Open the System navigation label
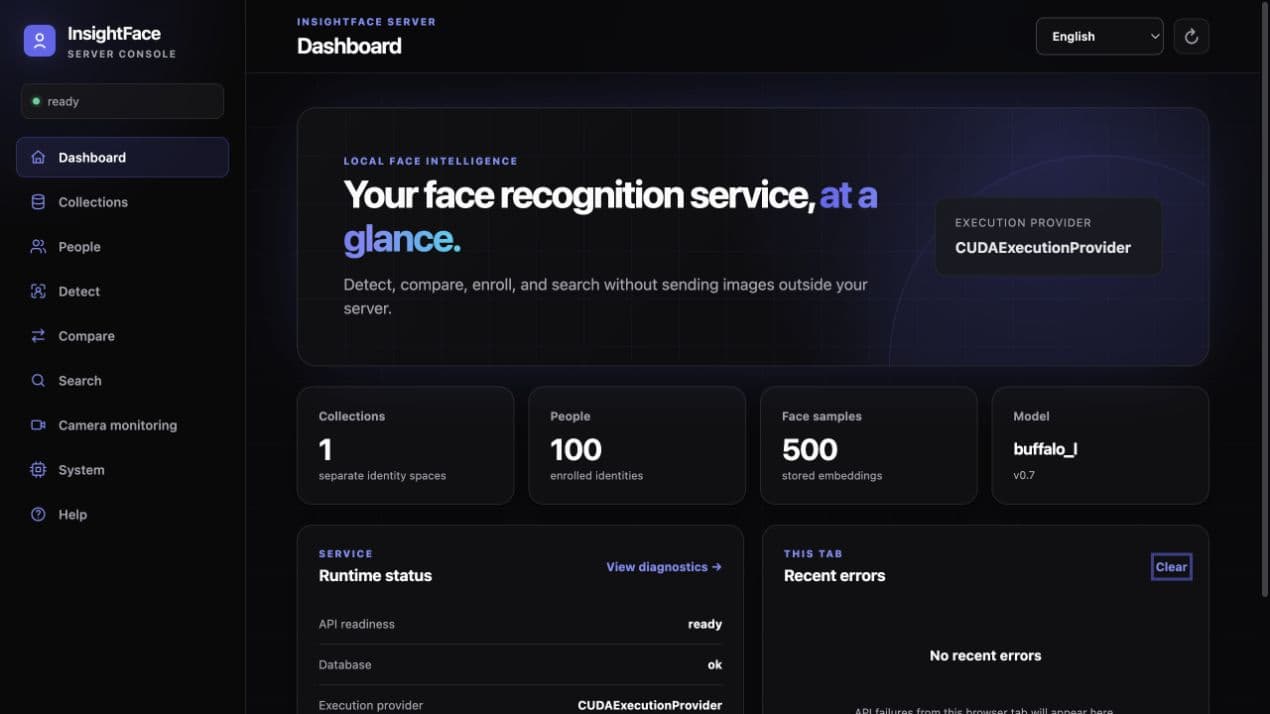 pos(81,470)
